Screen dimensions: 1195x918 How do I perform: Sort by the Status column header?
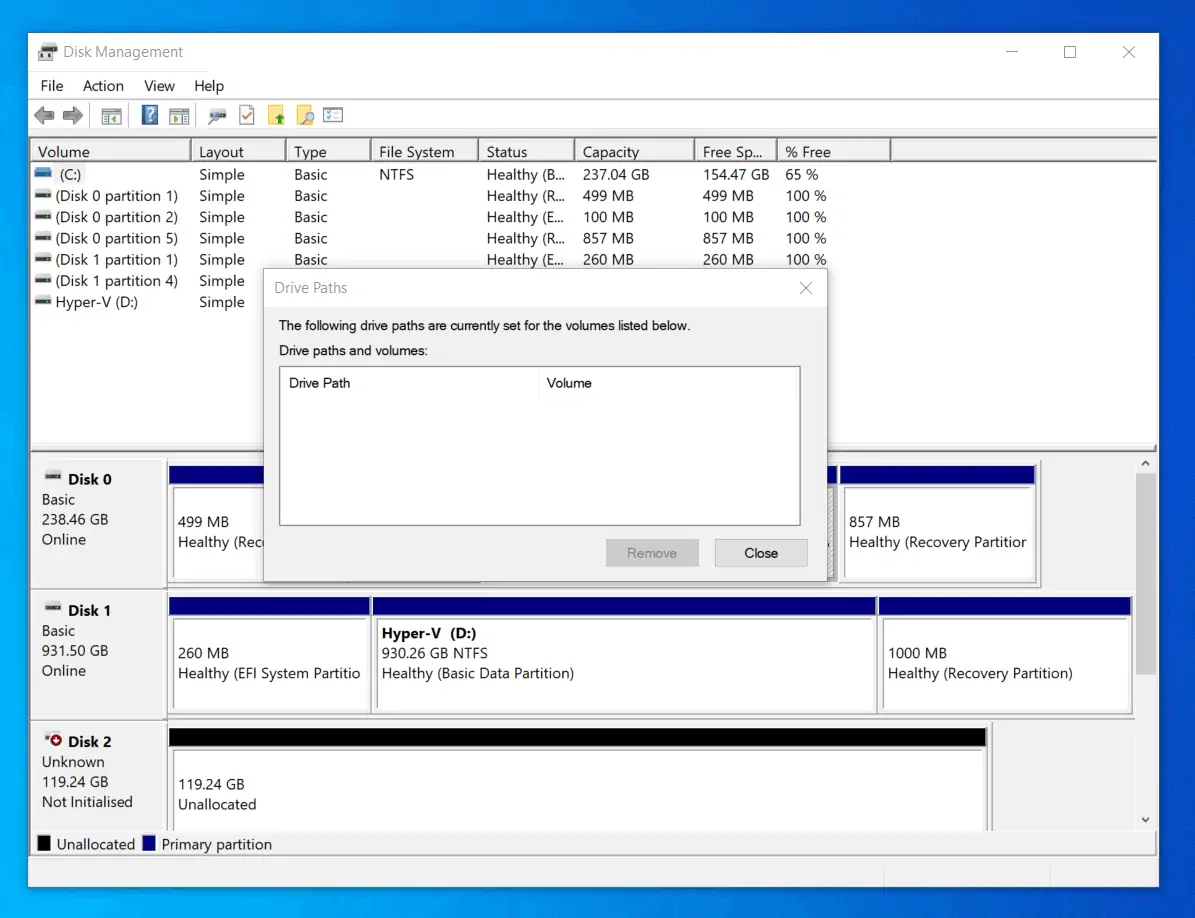(x=526, y=152)
